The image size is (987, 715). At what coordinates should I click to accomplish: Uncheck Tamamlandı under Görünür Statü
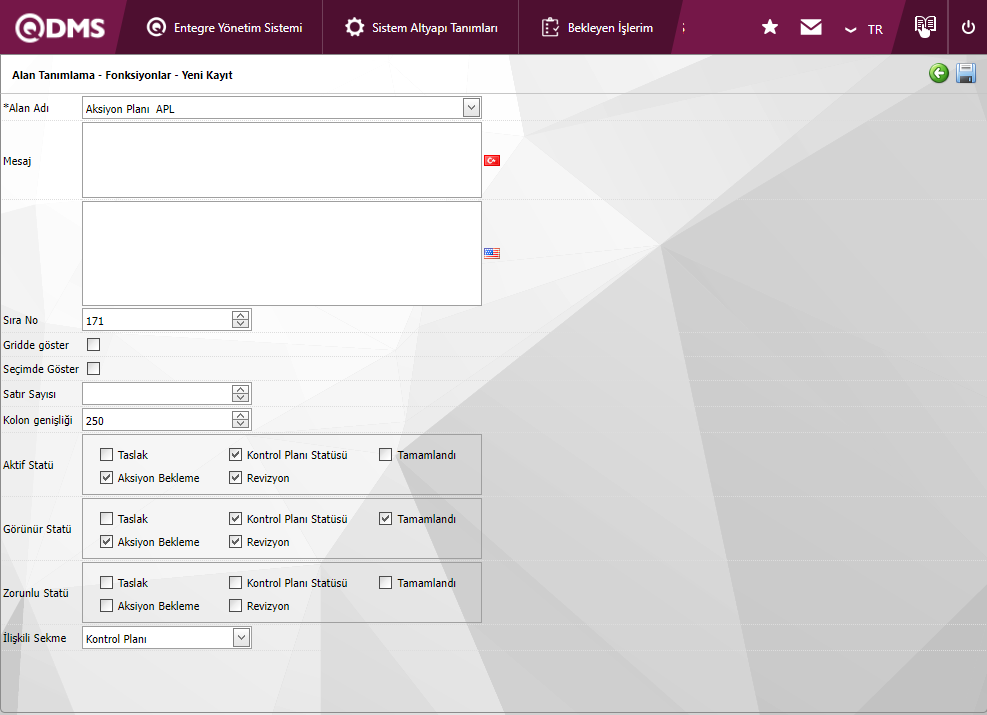coord(386,519)
